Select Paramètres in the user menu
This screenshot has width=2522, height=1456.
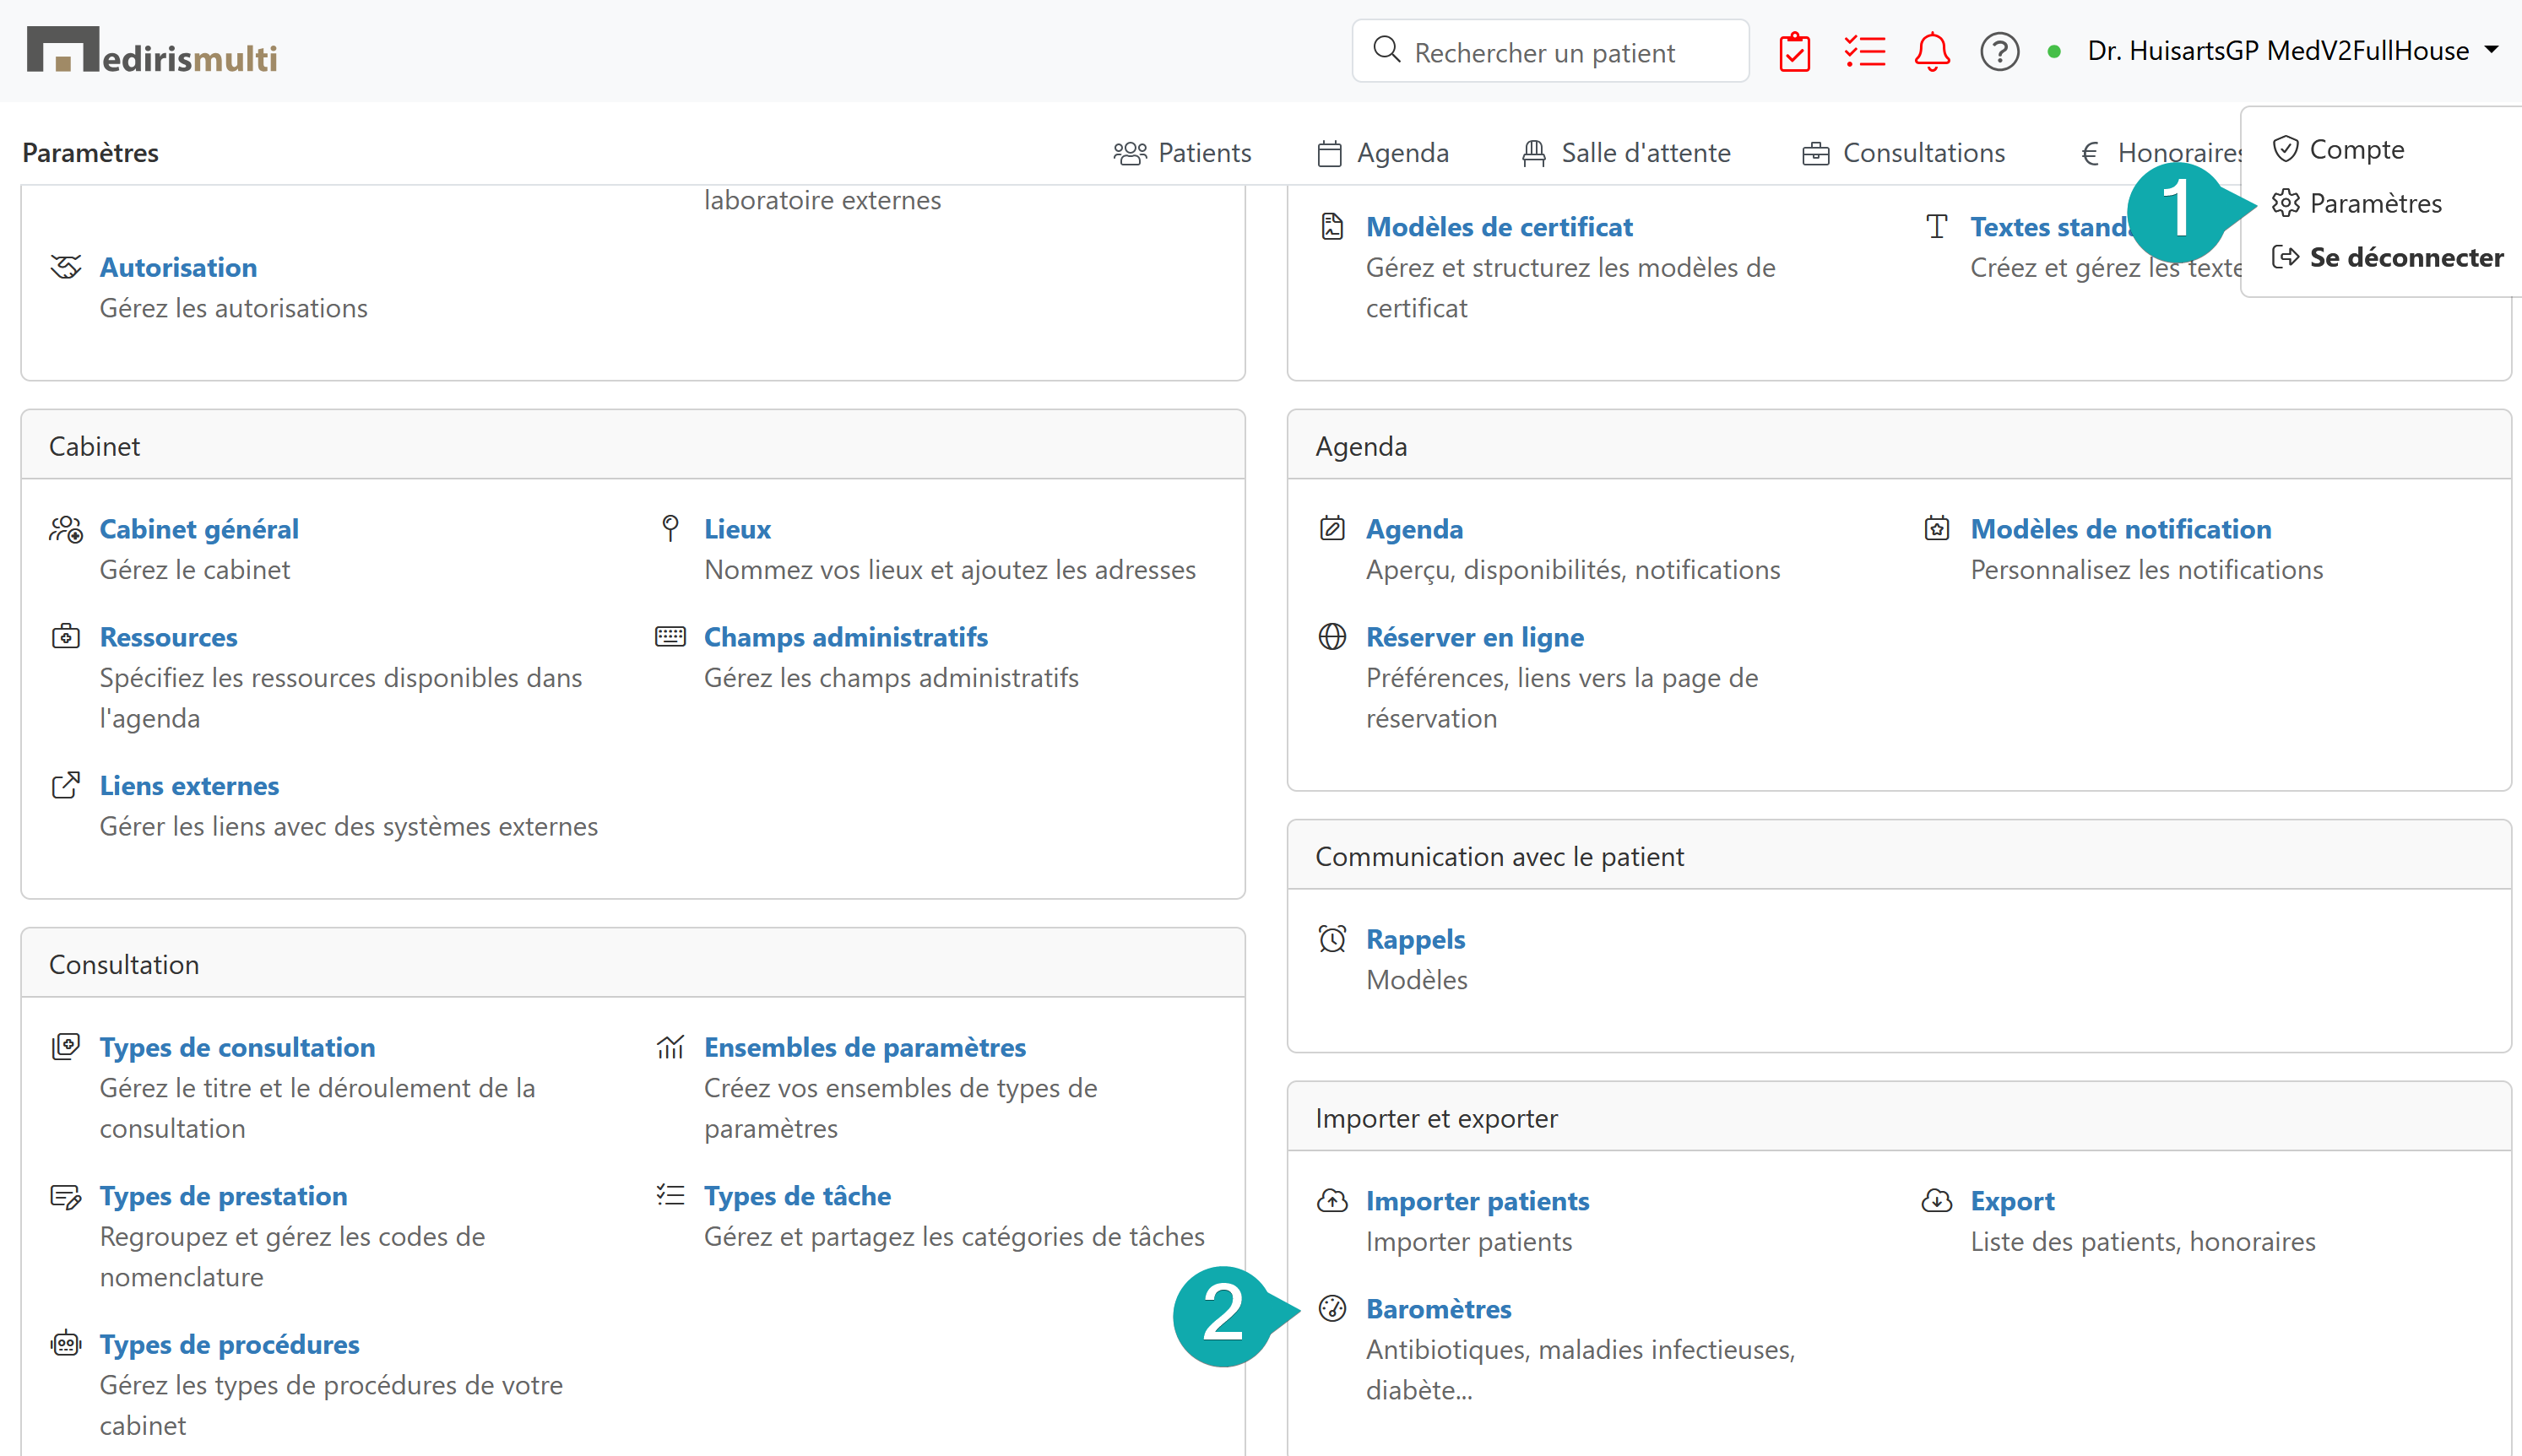pos(2374,203)
